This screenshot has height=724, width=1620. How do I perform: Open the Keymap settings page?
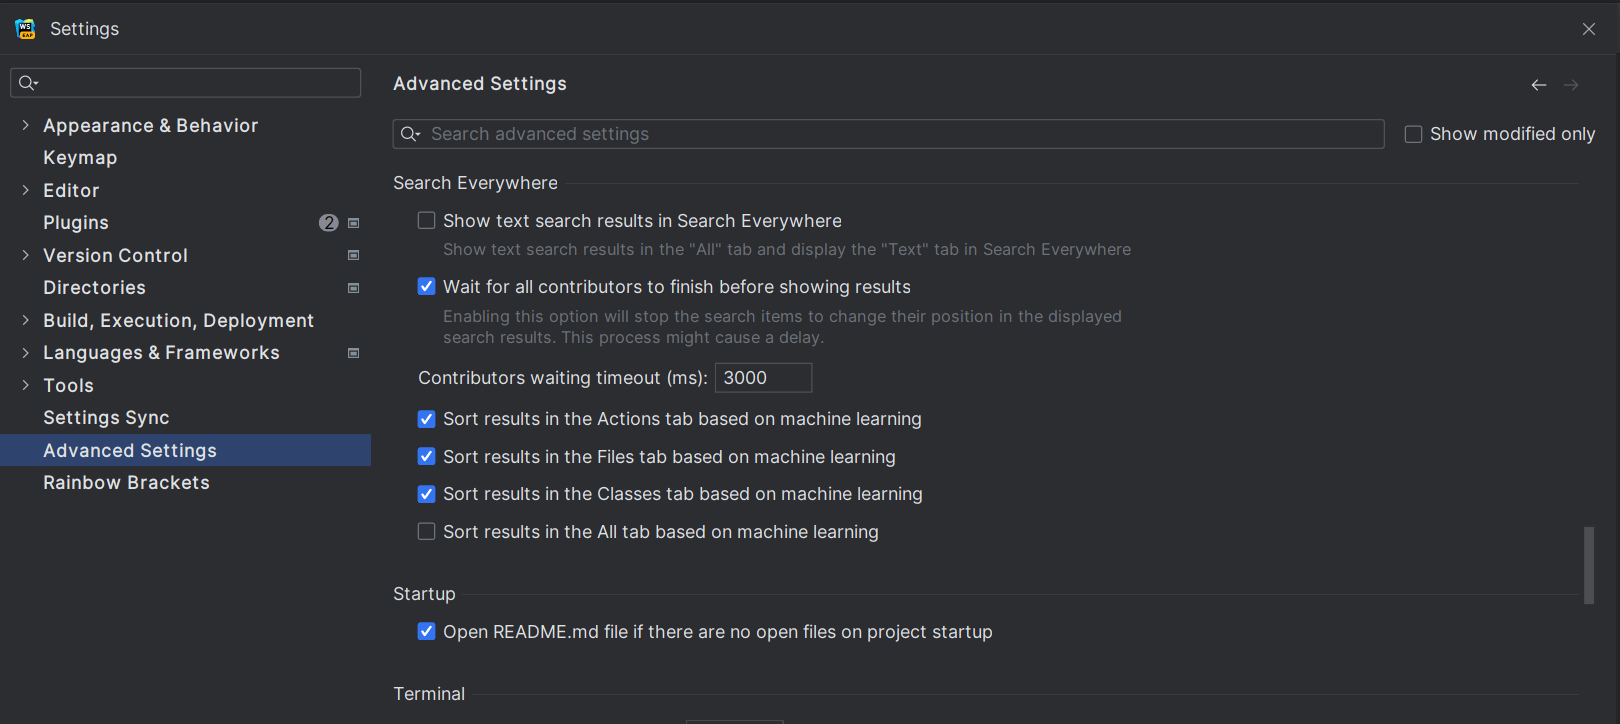[80, 158]
